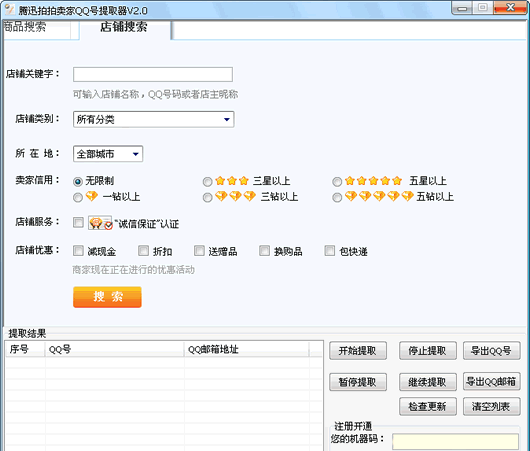This screenshot has width=530, height=451.
Task: Click the application icon in title bar
Action: coord(9,9)
